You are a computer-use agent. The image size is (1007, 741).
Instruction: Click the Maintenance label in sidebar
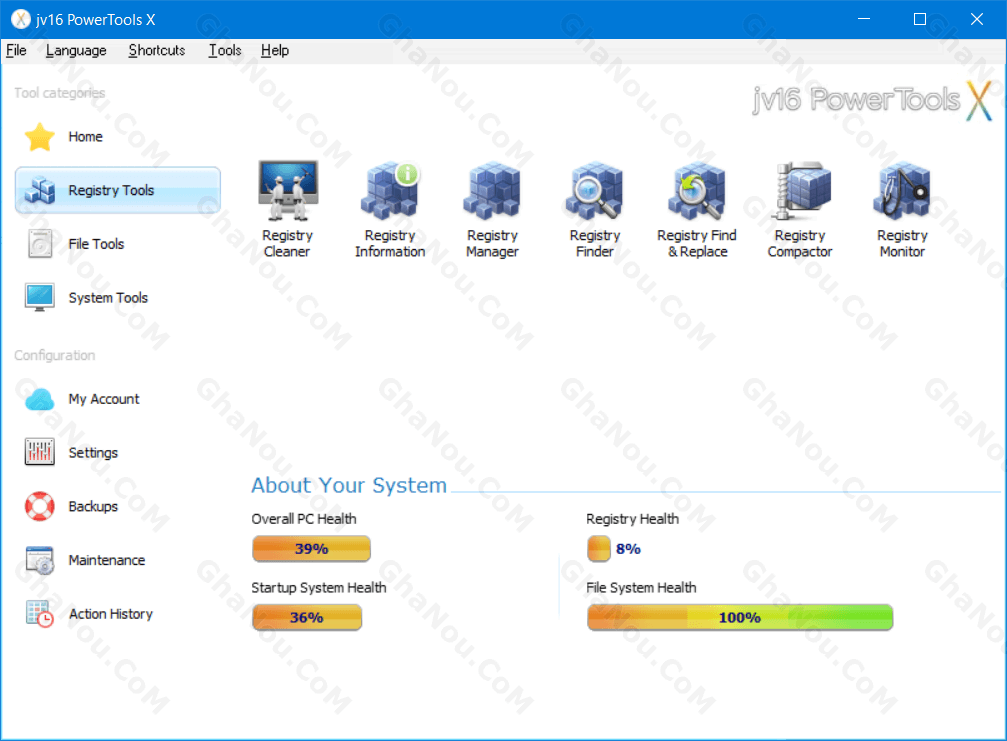[107, 561]
